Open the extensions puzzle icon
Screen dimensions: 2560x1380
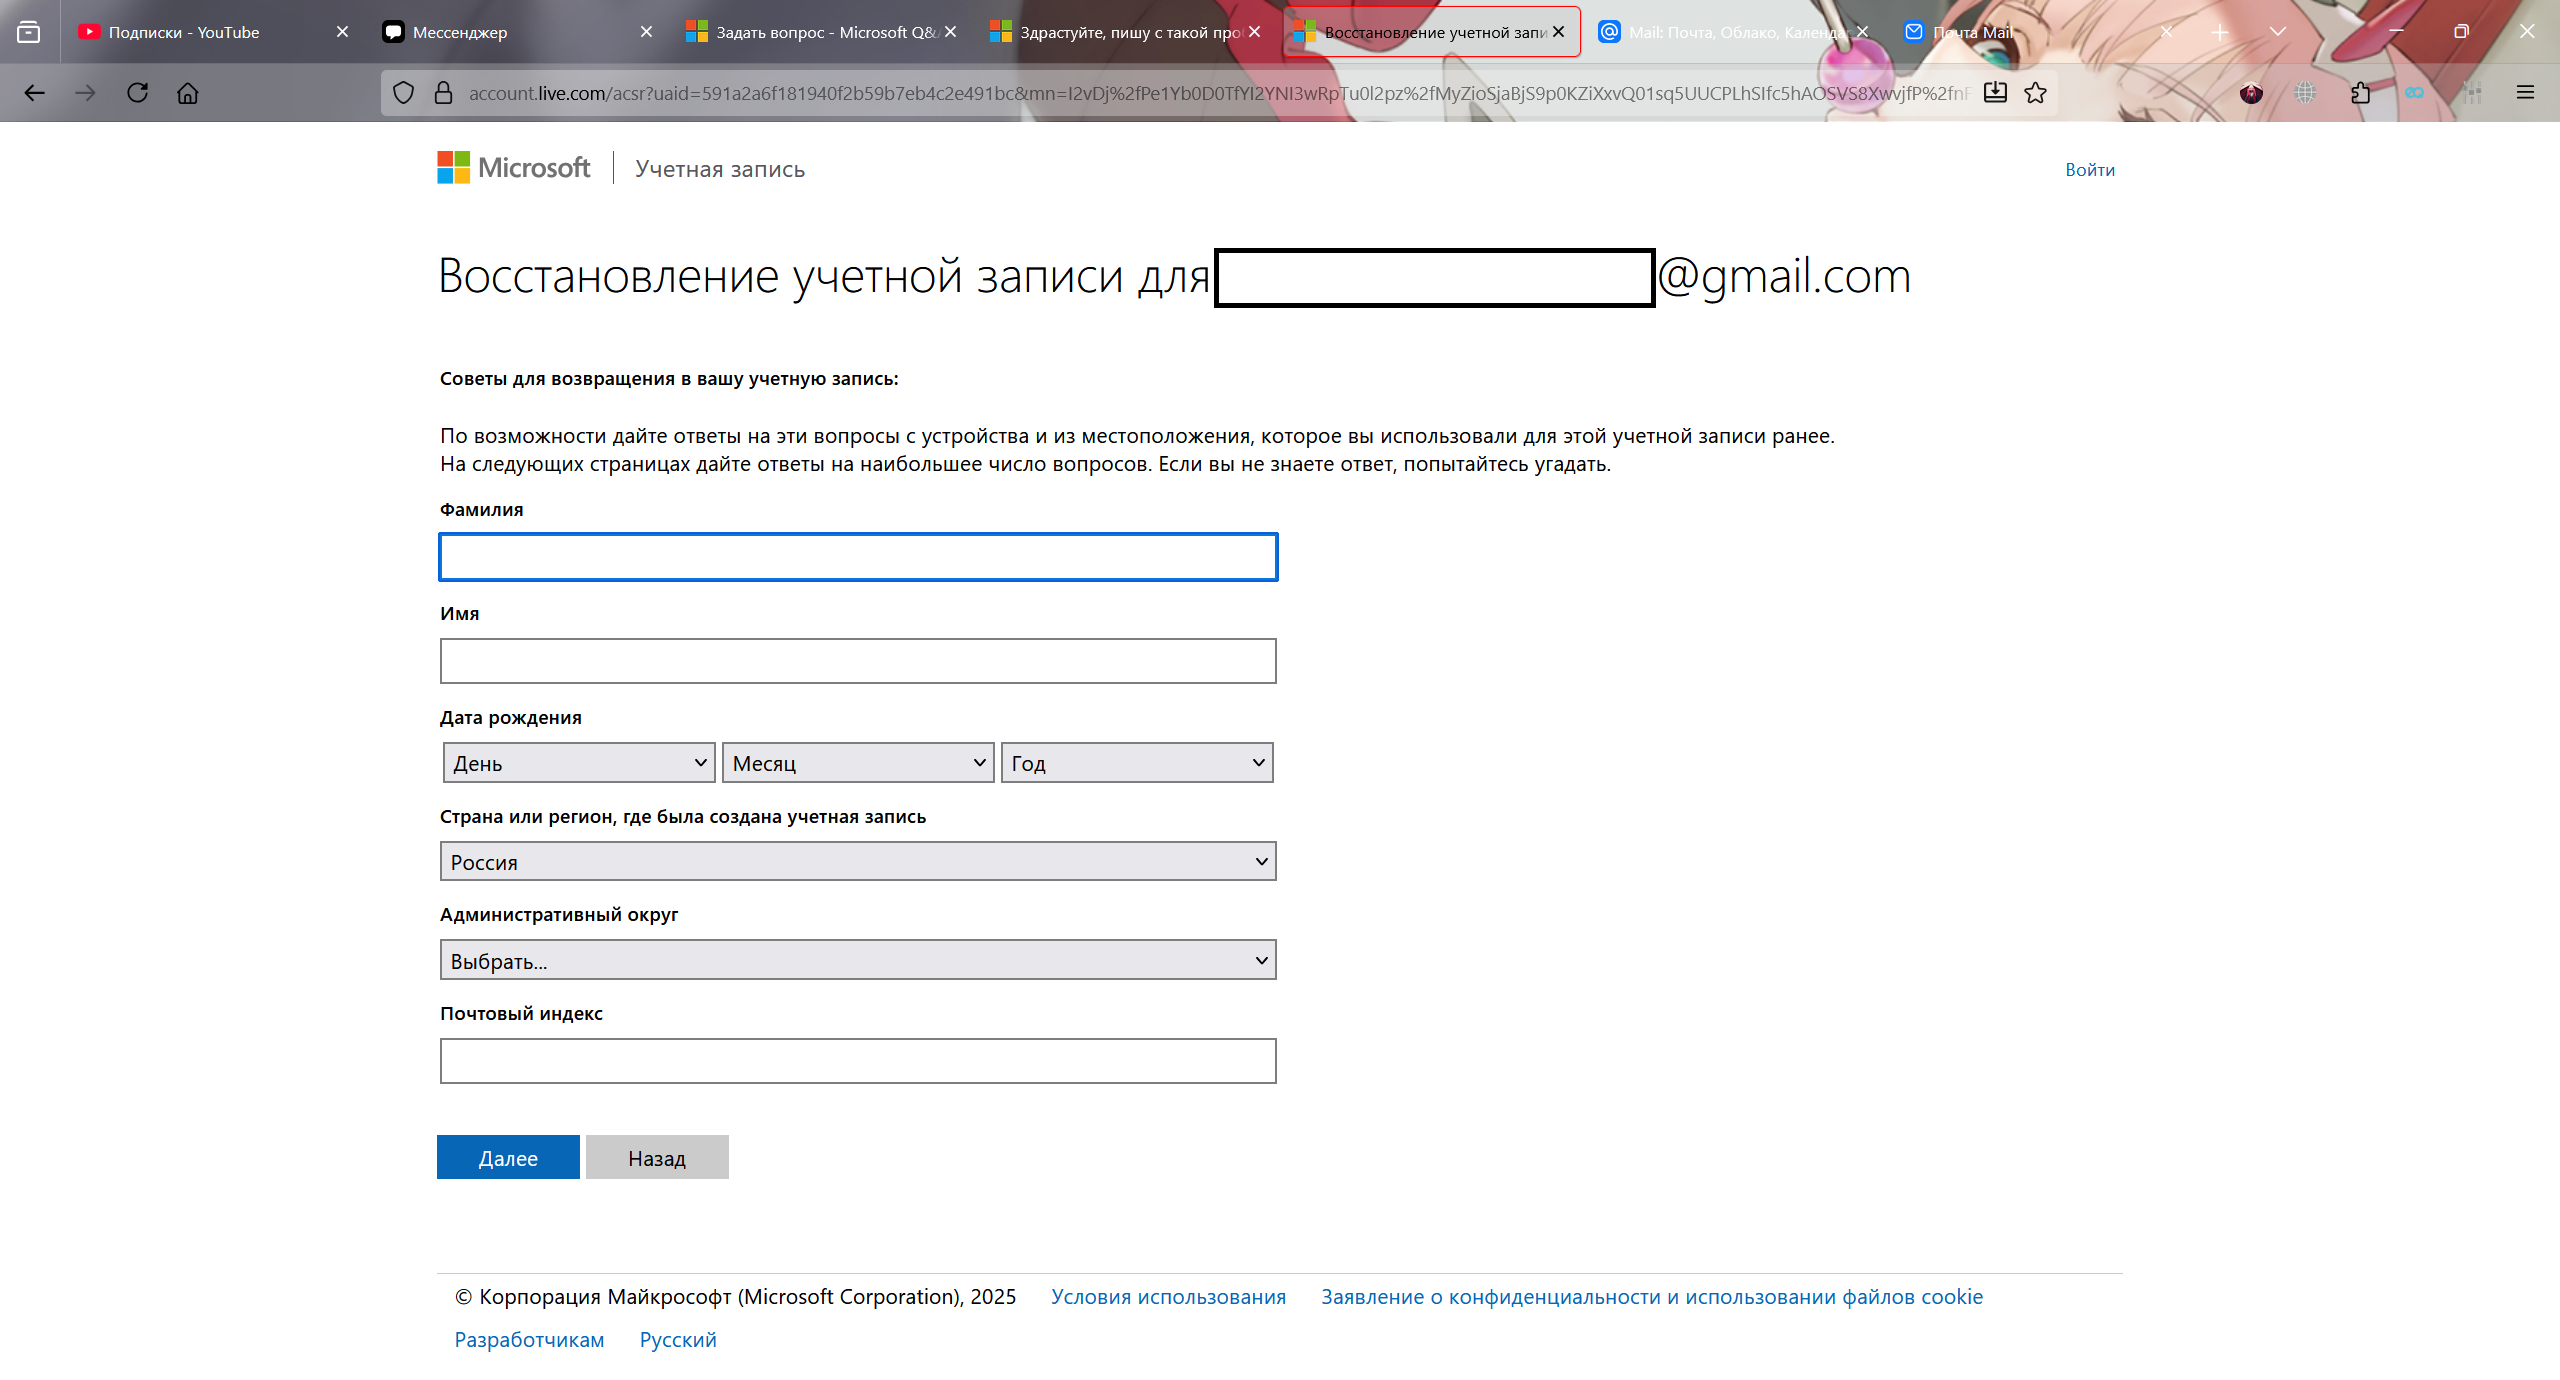point(2360,93)
